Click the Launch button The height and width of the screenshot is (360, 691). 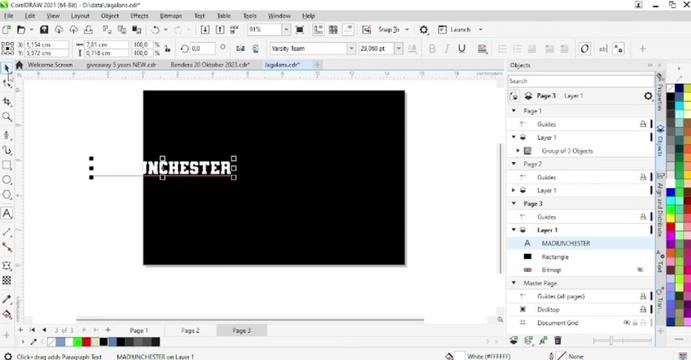pyautogui.click(x=461, y=30)
